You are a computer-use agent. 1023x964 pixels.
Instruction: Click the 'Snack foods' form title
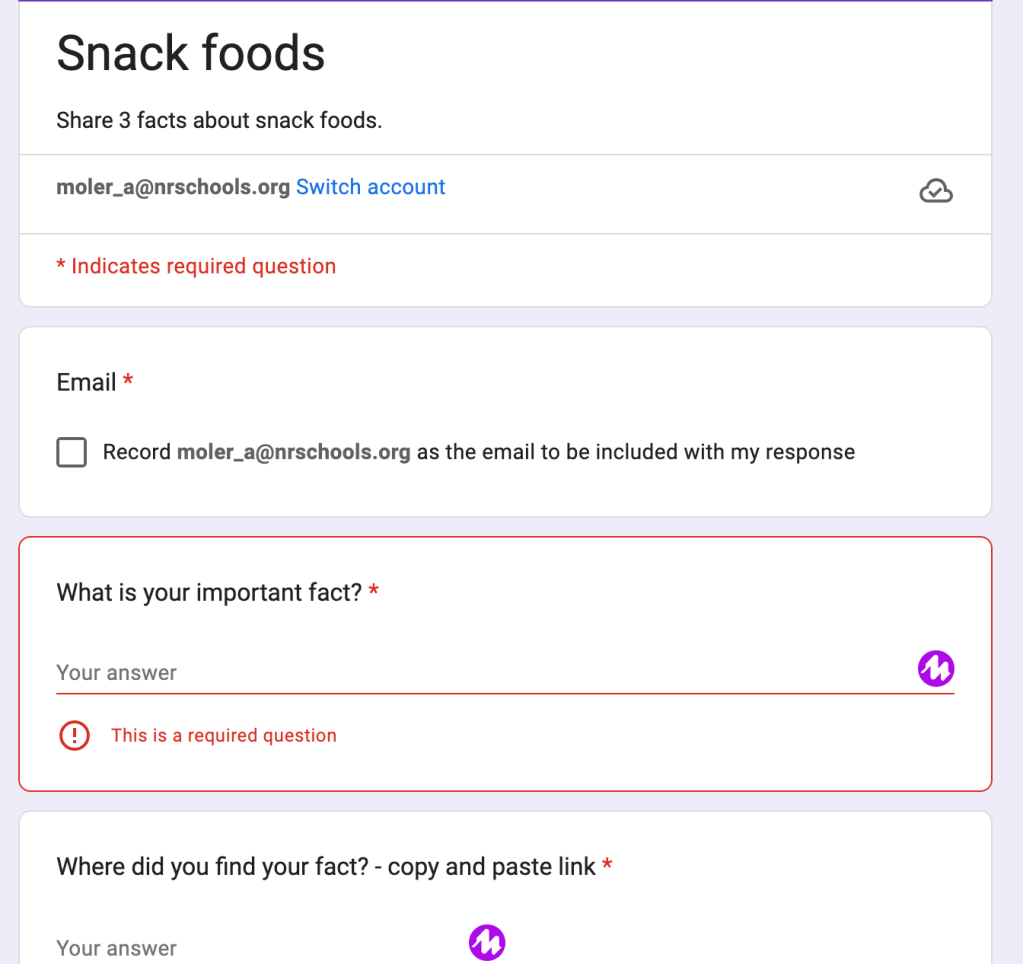191,53
